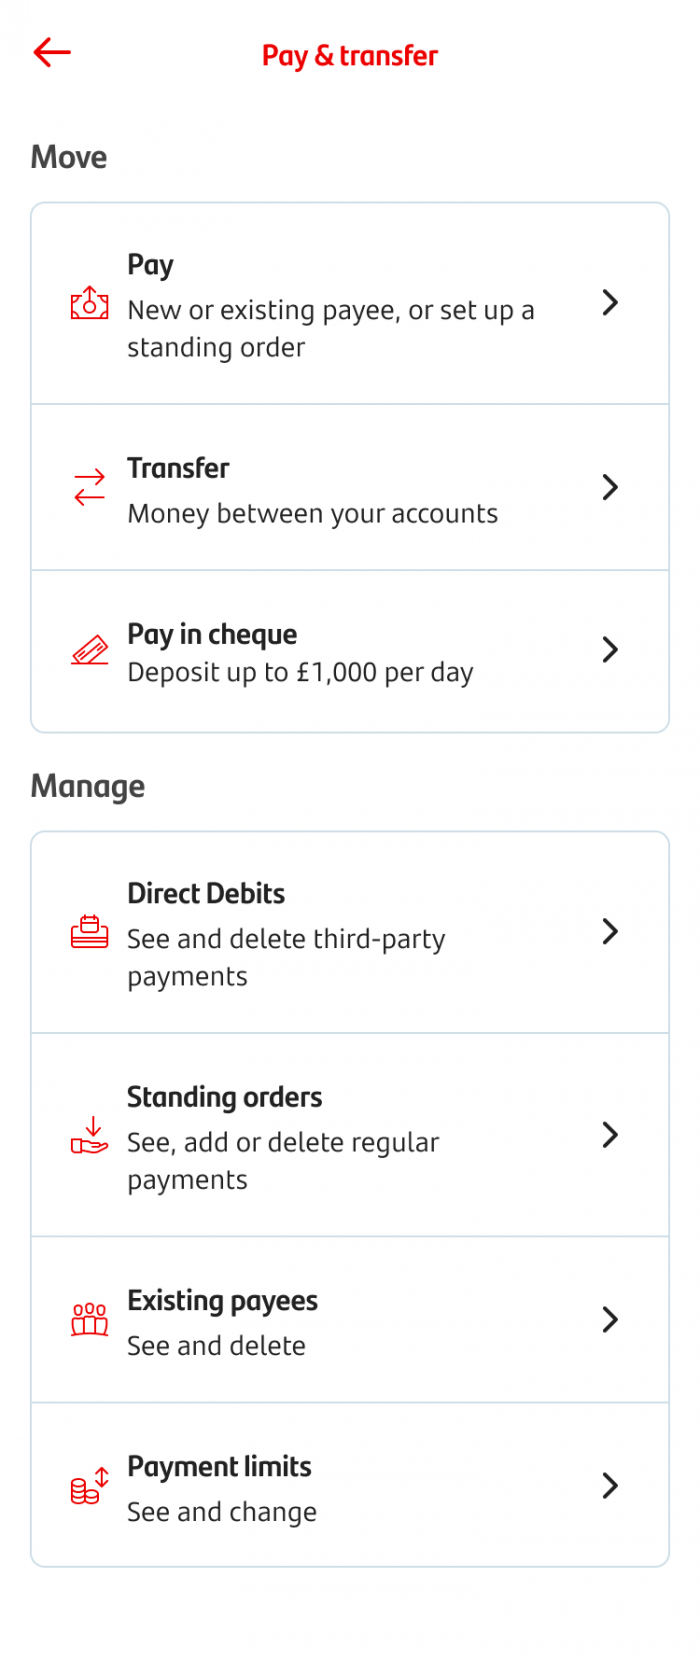Tap the Payment limits row
The height and width of the screenshot is (1661, 700).
click(x=350, y=1486)
